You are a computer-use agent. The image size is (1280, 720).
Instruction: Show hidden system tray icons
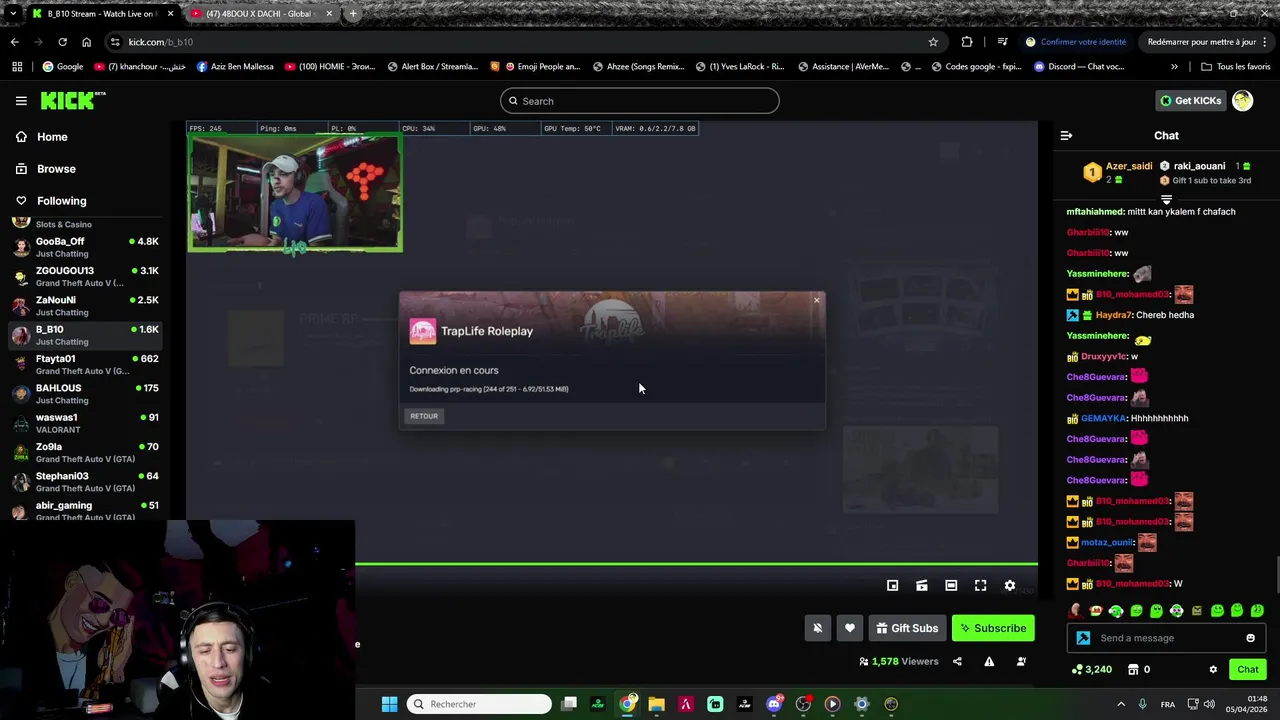coord(1120,704)
